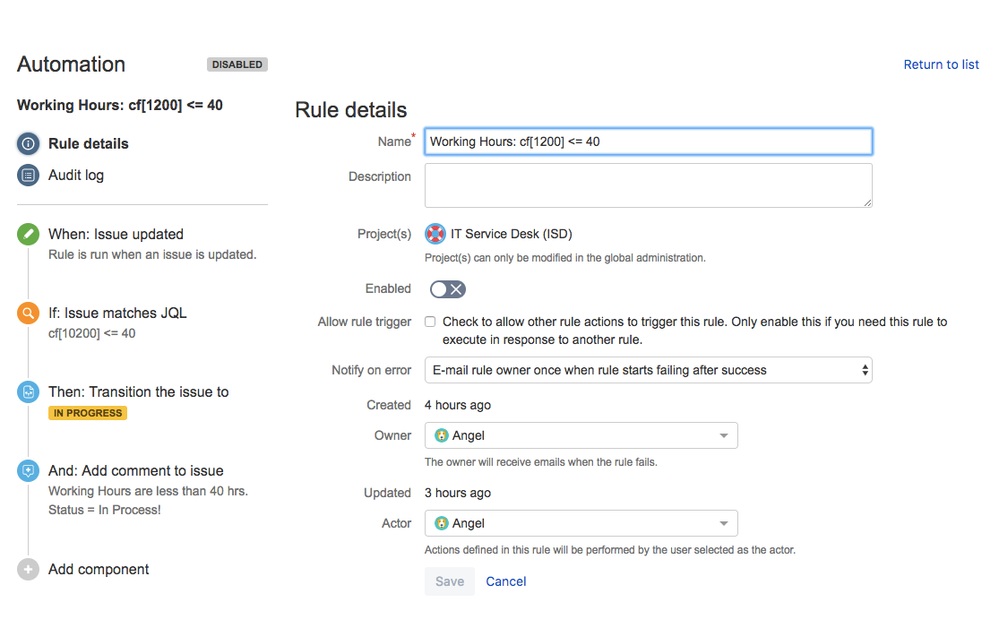Click the '3 hours ago' Updated value
Image resolution: width=999 pixels, height=636 pixels.
click(457, 493)
